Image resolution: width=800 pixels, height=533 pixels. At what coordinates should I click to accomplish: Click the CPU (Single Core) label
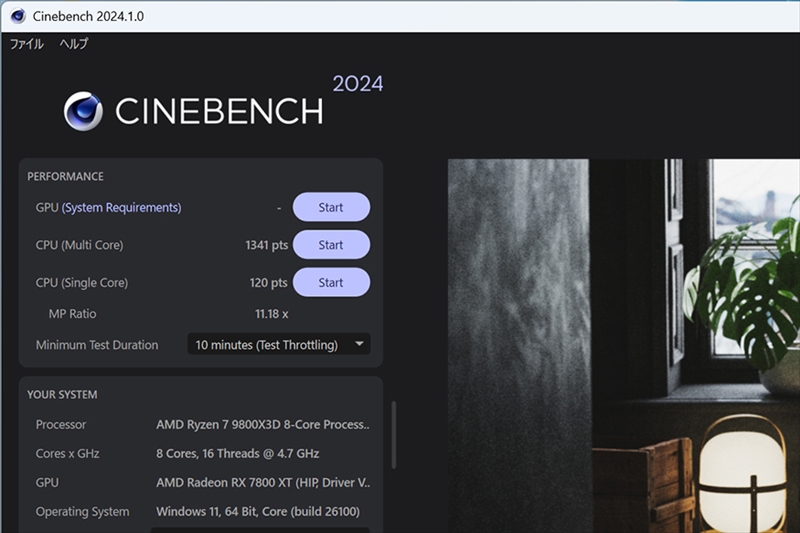pyautogui.click(x=82, y=283)
